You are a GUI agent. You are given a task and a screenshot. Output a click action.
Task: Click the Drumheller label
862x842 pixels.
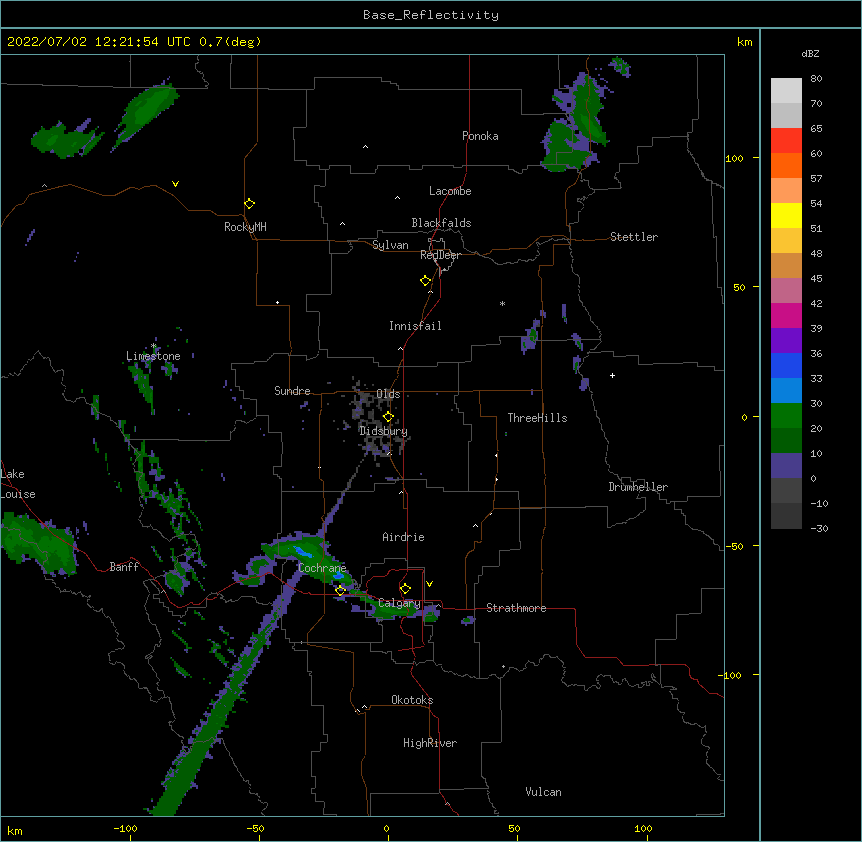(x=638, y=487)
